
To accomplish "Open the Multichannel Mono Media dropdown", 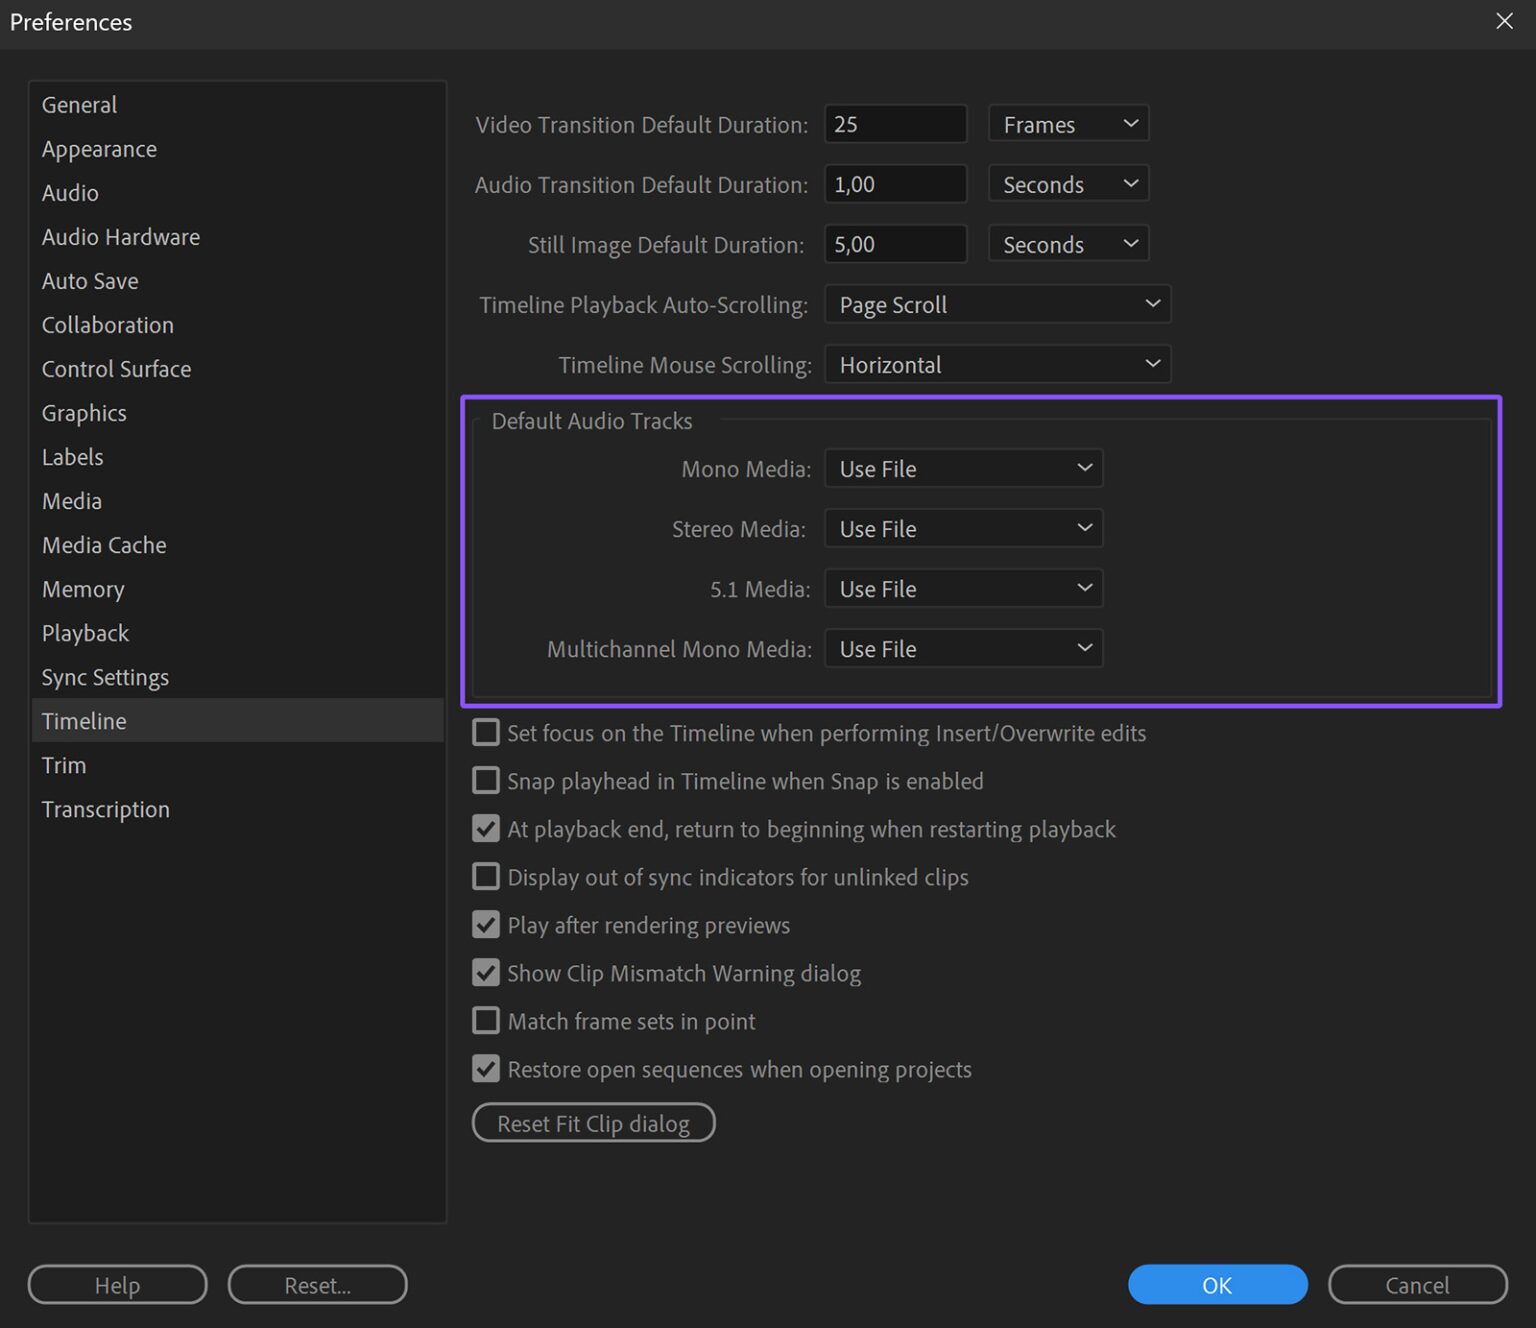I will 963,648.
